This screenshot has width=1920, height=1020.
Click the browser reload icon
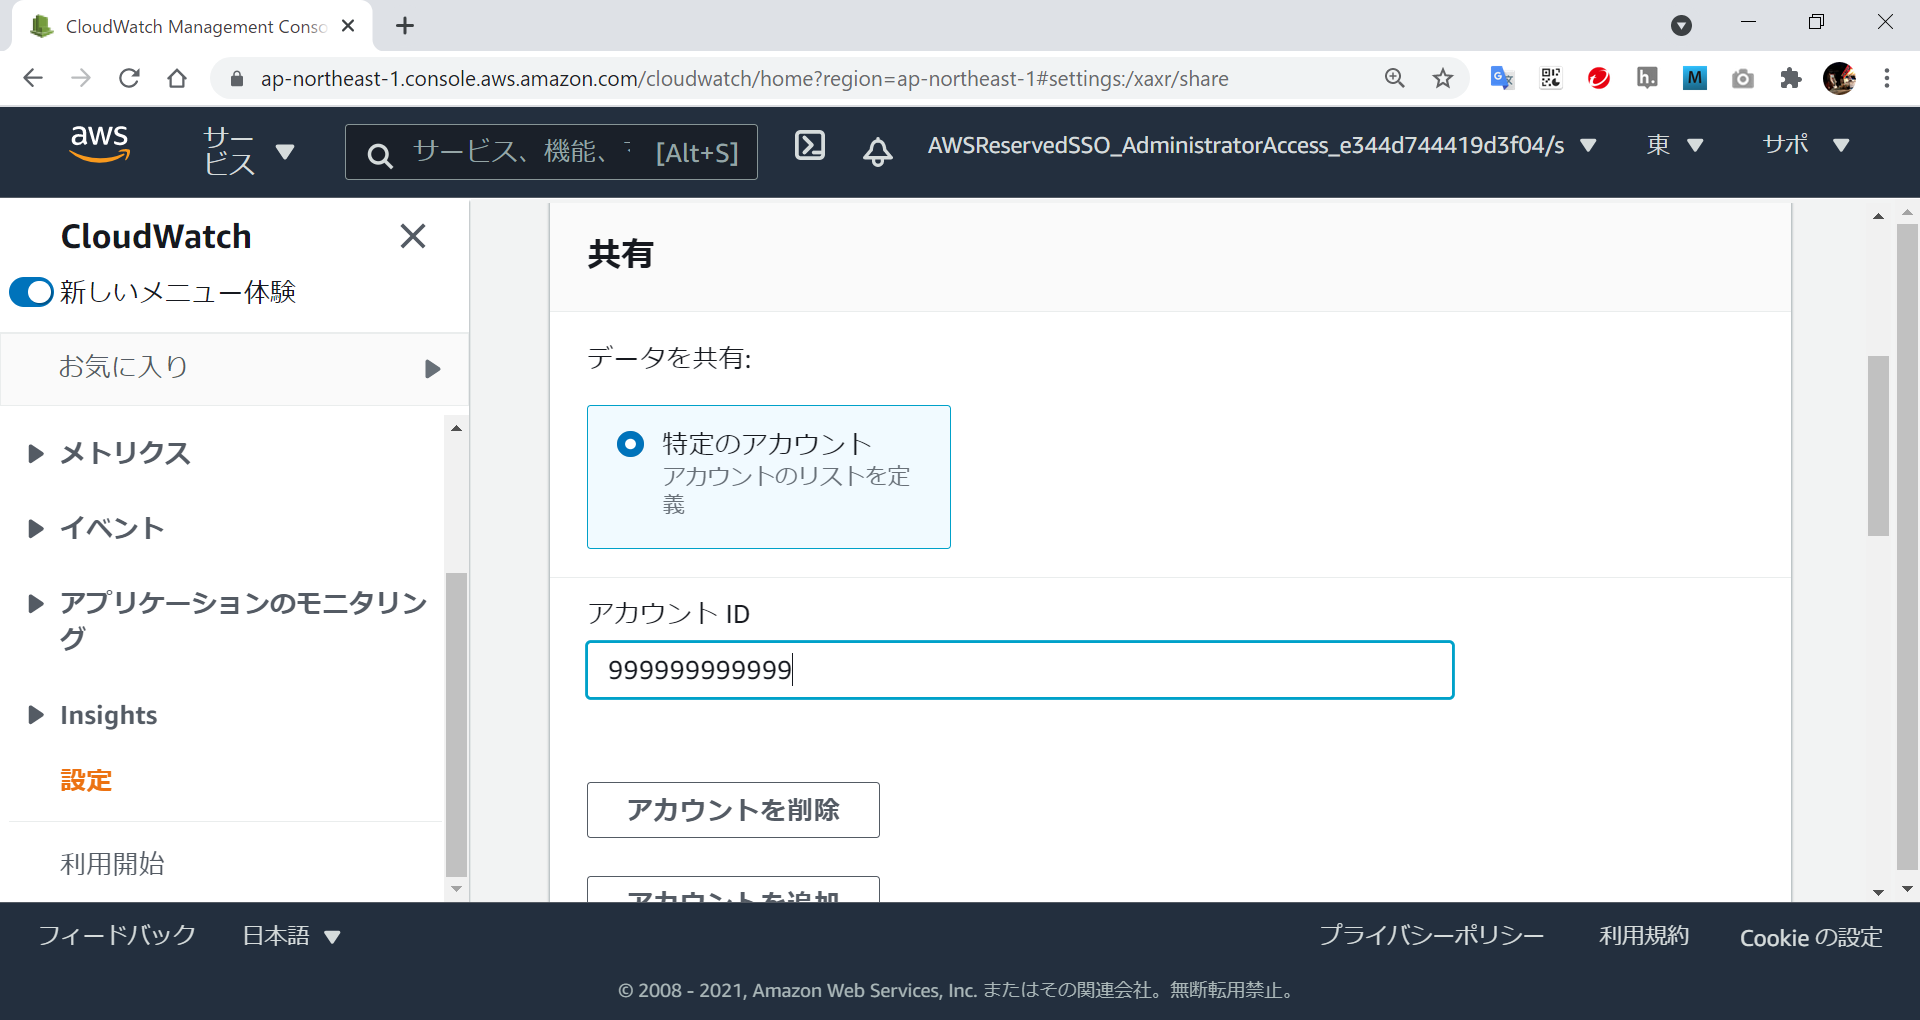coord(129,78)
